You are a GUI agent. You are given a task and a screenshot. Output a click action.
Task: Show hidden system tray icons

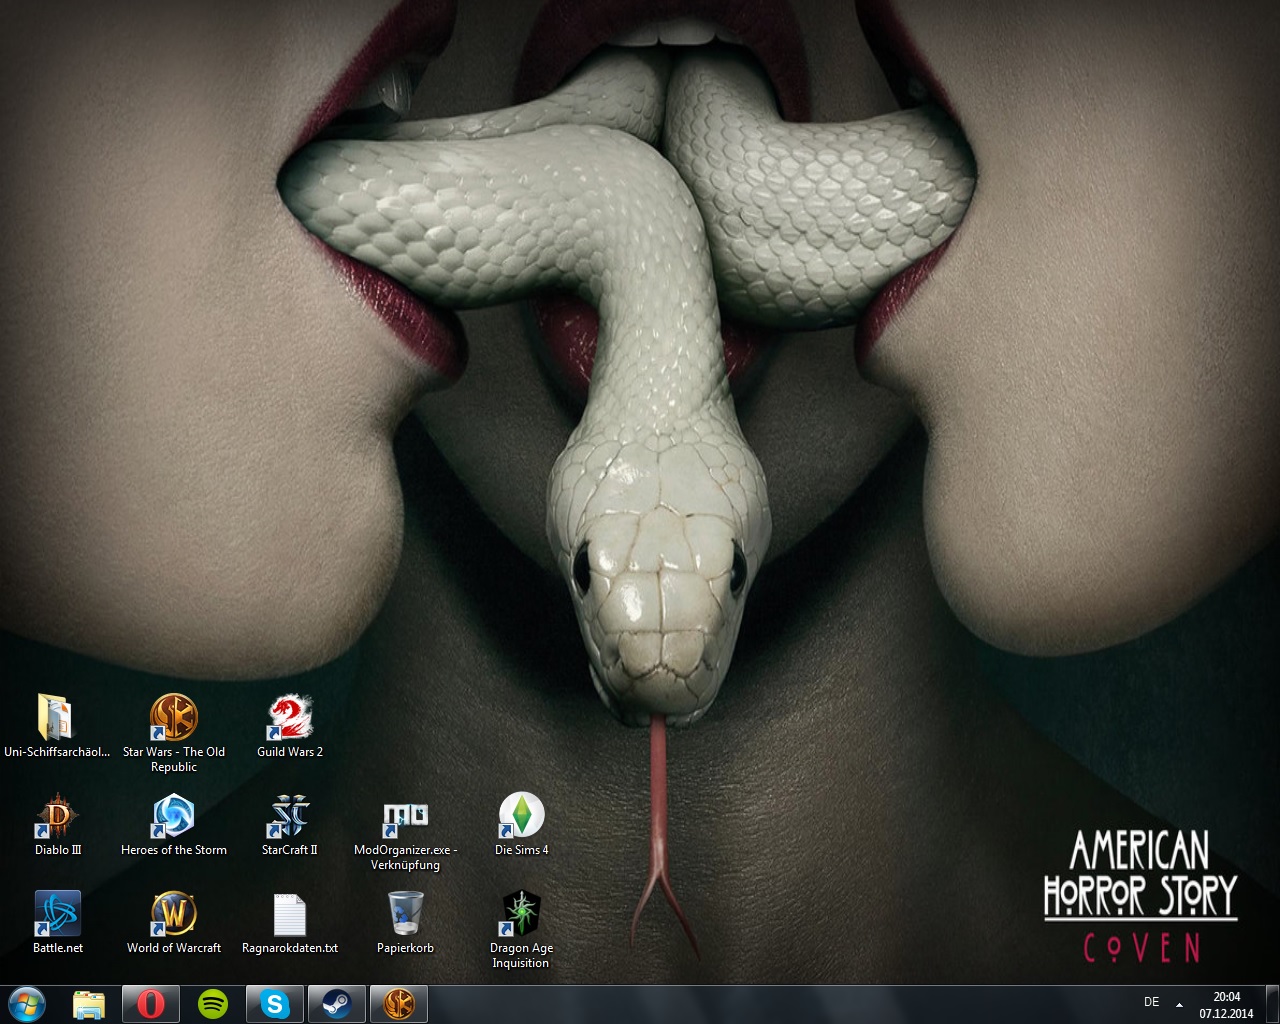(x=1179, y=1004)
